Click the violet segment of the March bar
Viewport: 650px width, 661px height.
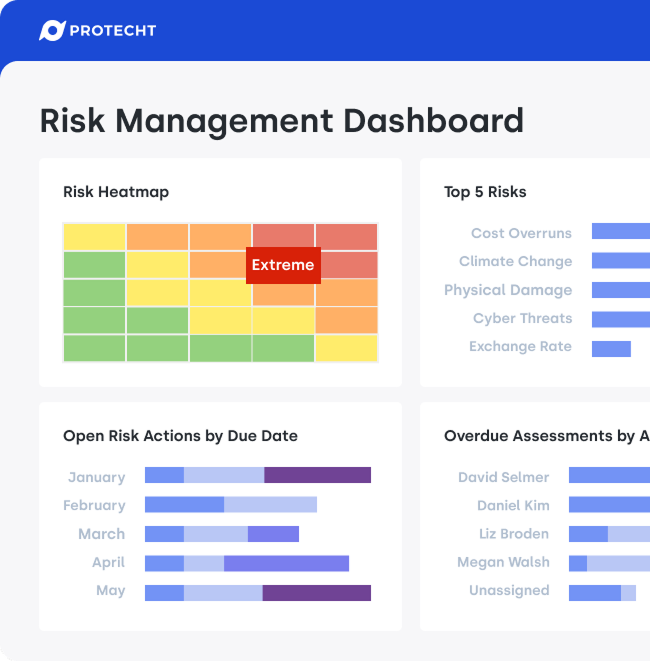click(x=273, y=534)
